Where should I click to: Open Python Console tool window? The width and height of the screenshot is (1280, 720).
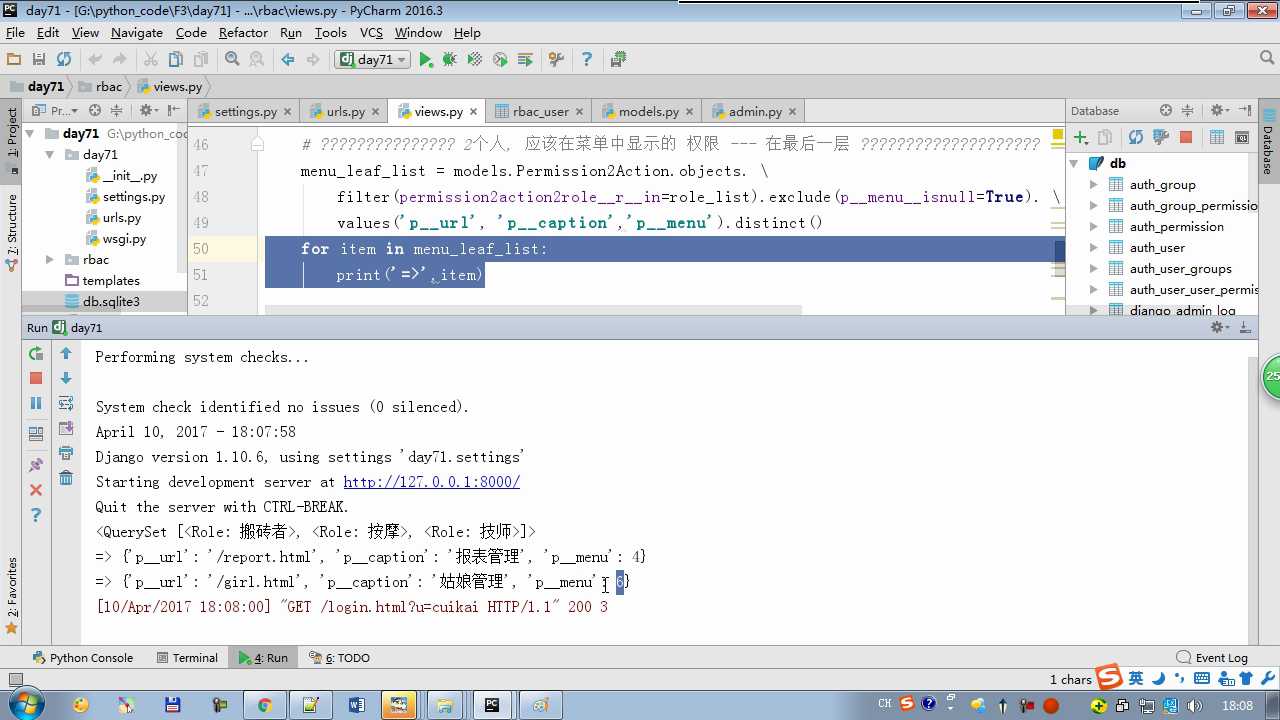(82, 657)
